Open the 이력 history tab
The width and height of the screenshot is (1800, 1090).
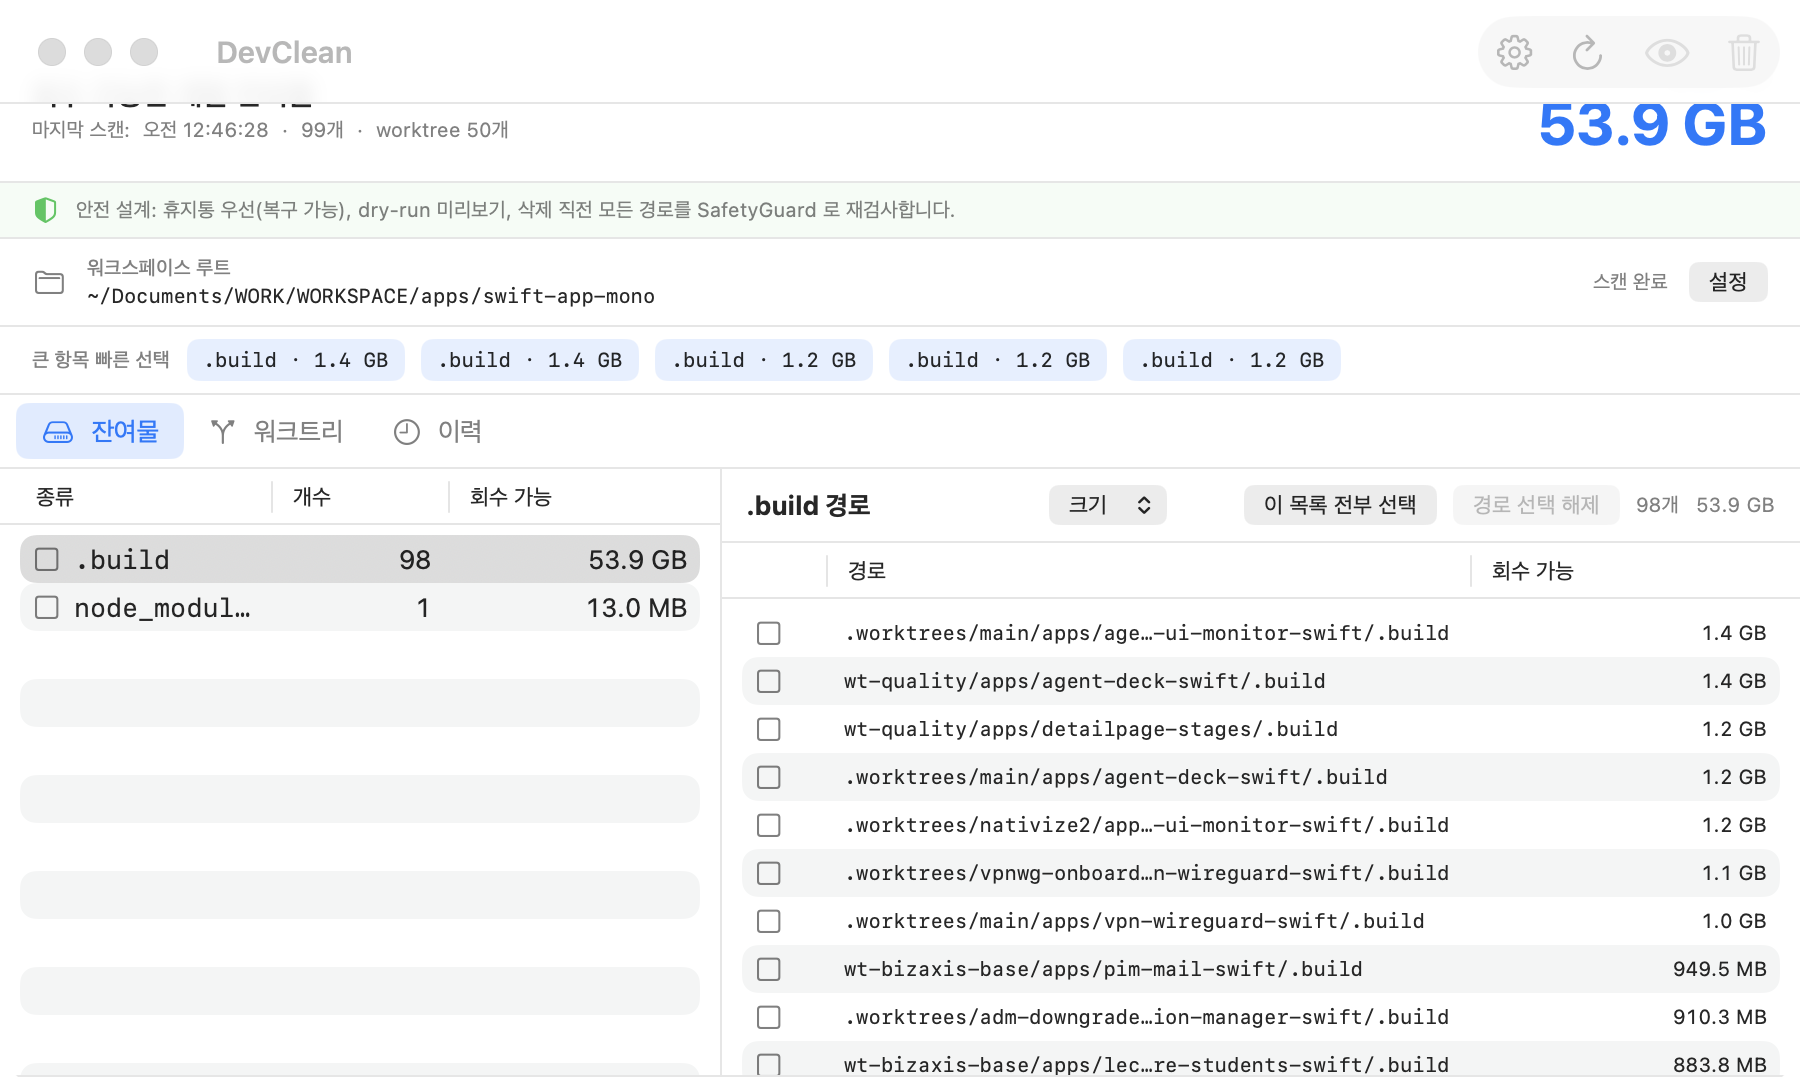tap(438, 431)
